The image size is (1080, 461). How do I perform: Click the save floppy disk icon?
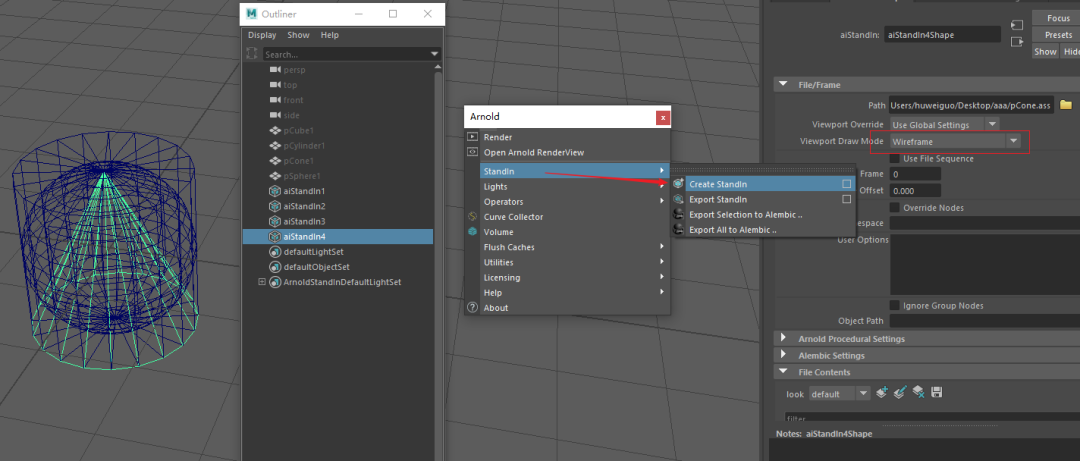pos(936,392)
